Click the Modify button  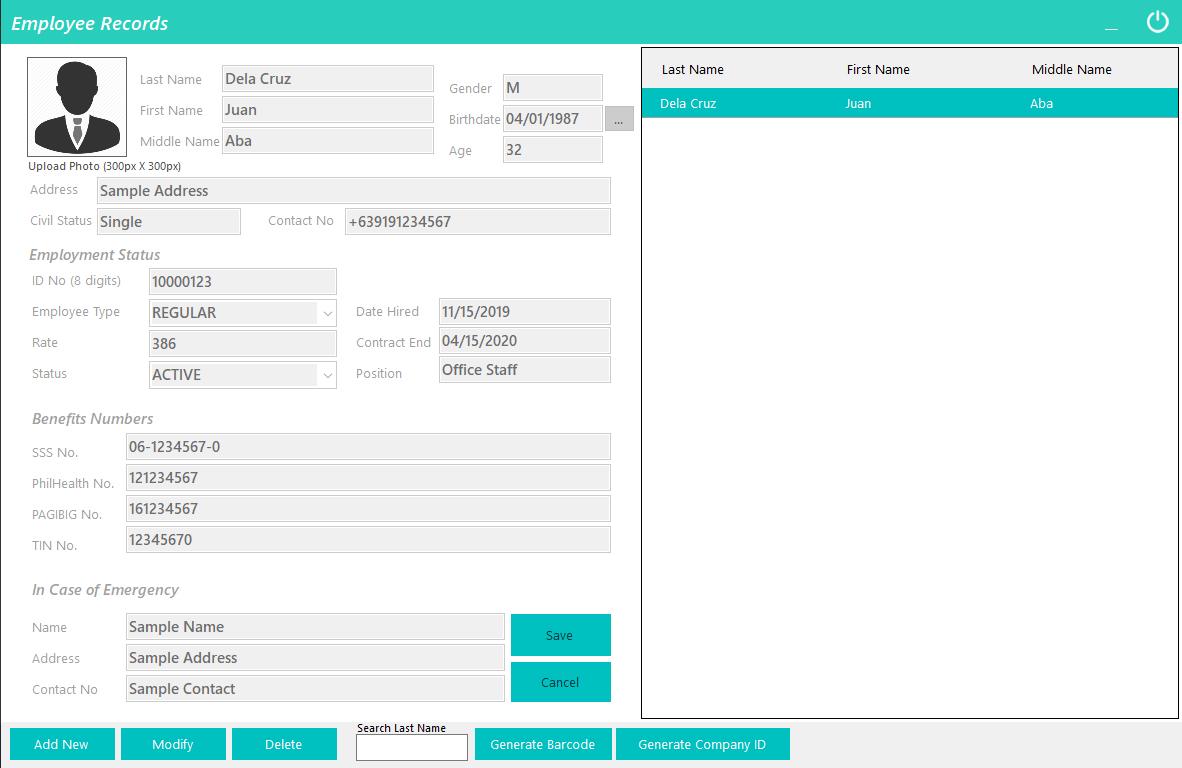click(172, 744)
